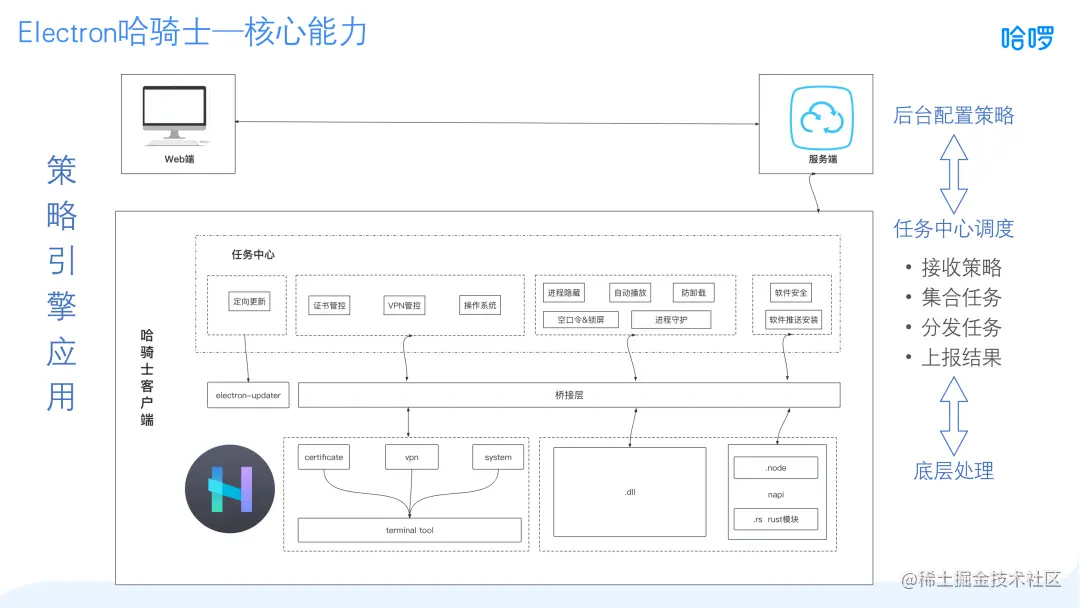Click the 自动播放 box
1080x608 pixels.
click(x=630, y=293)
